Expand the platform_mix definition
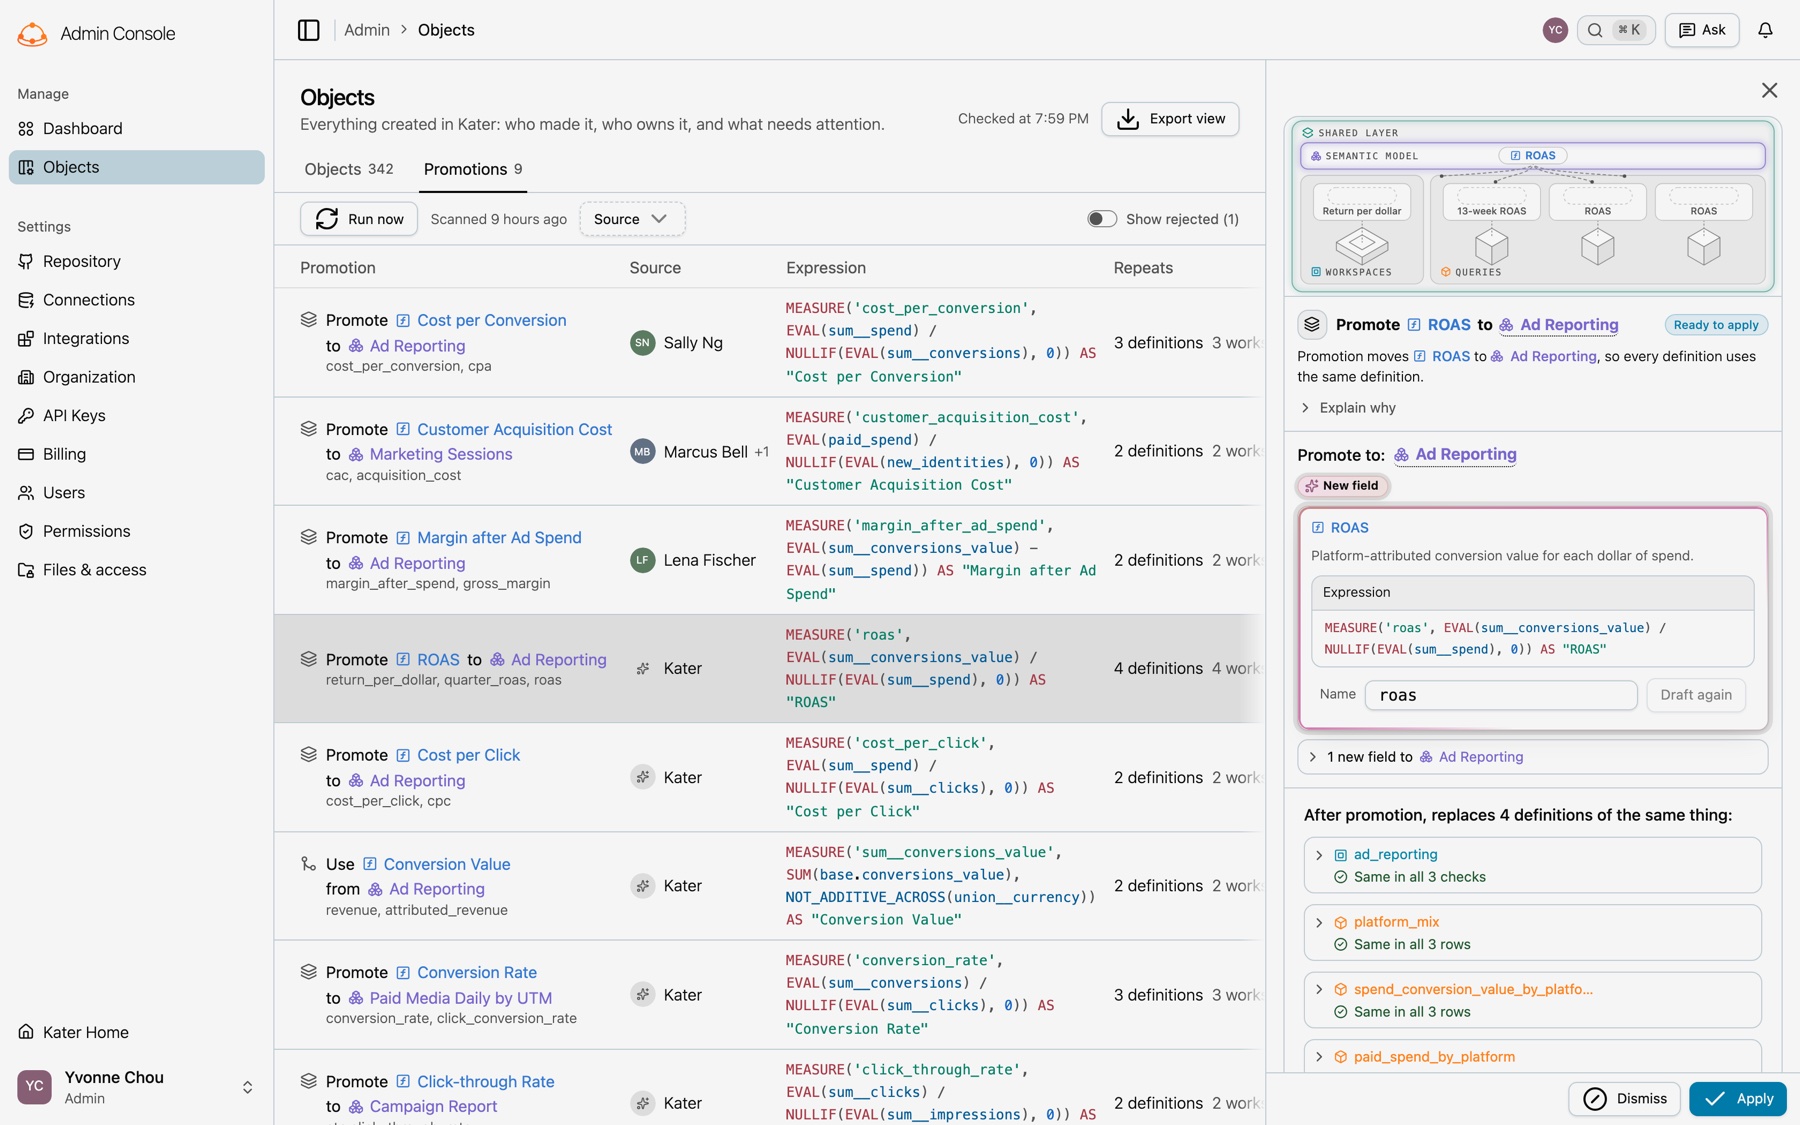The image size is (1800, 1125). [x=1532, y=933]
